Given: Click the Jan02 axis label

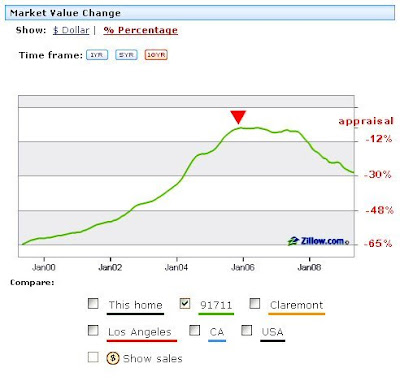Looking at the screenshot, I should pos(110,267).
